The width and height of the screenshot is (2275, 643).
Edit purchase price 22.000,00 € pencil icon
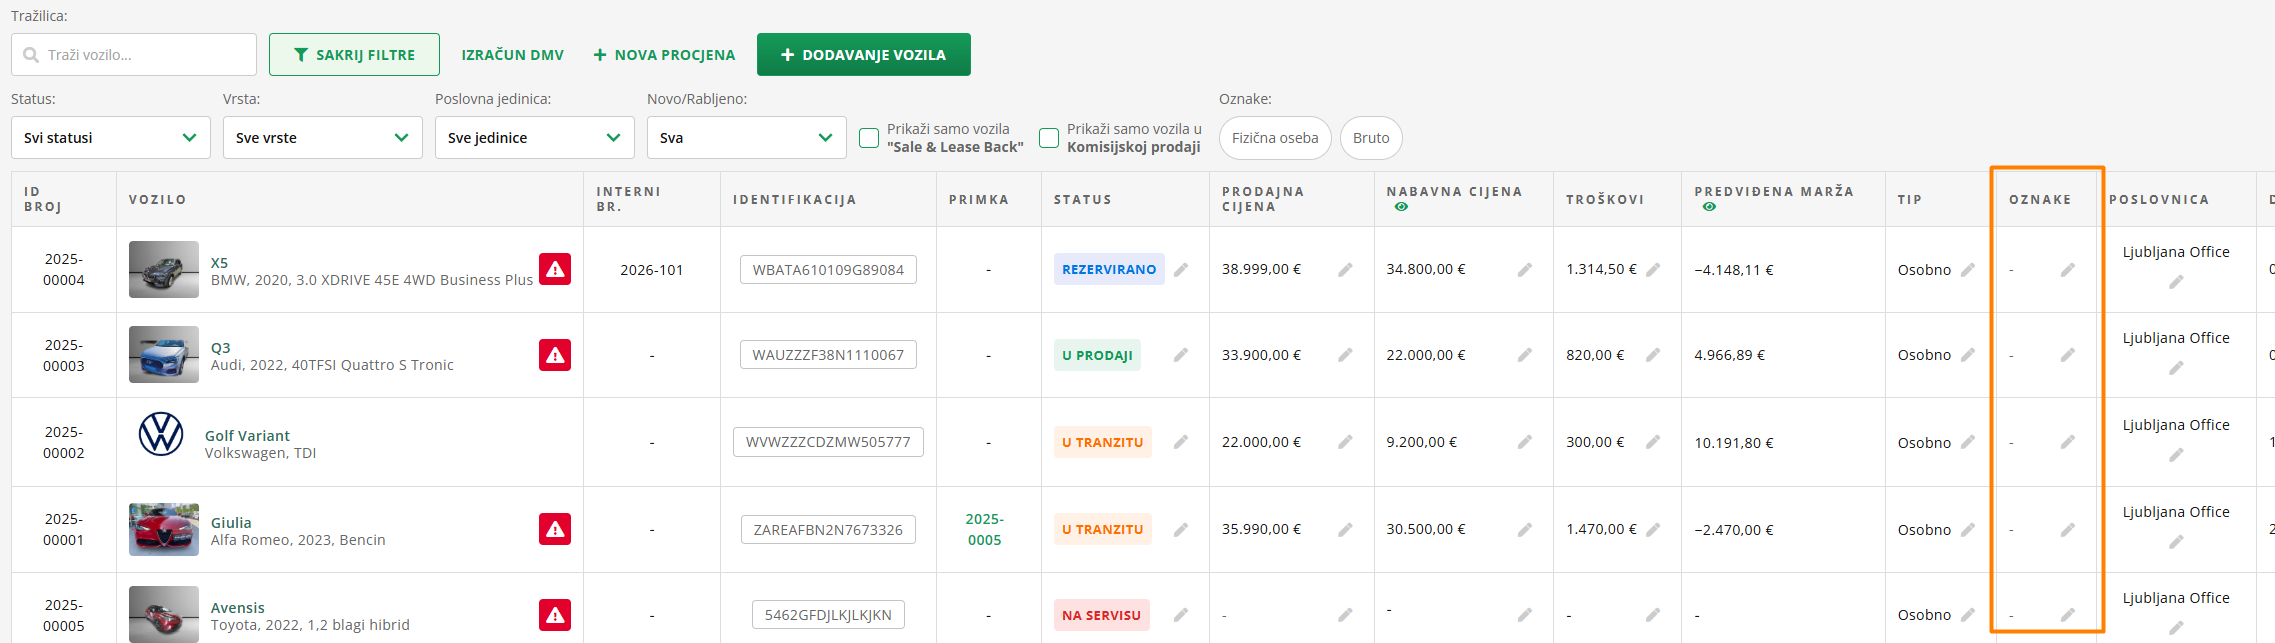(x=1524, y=355)
